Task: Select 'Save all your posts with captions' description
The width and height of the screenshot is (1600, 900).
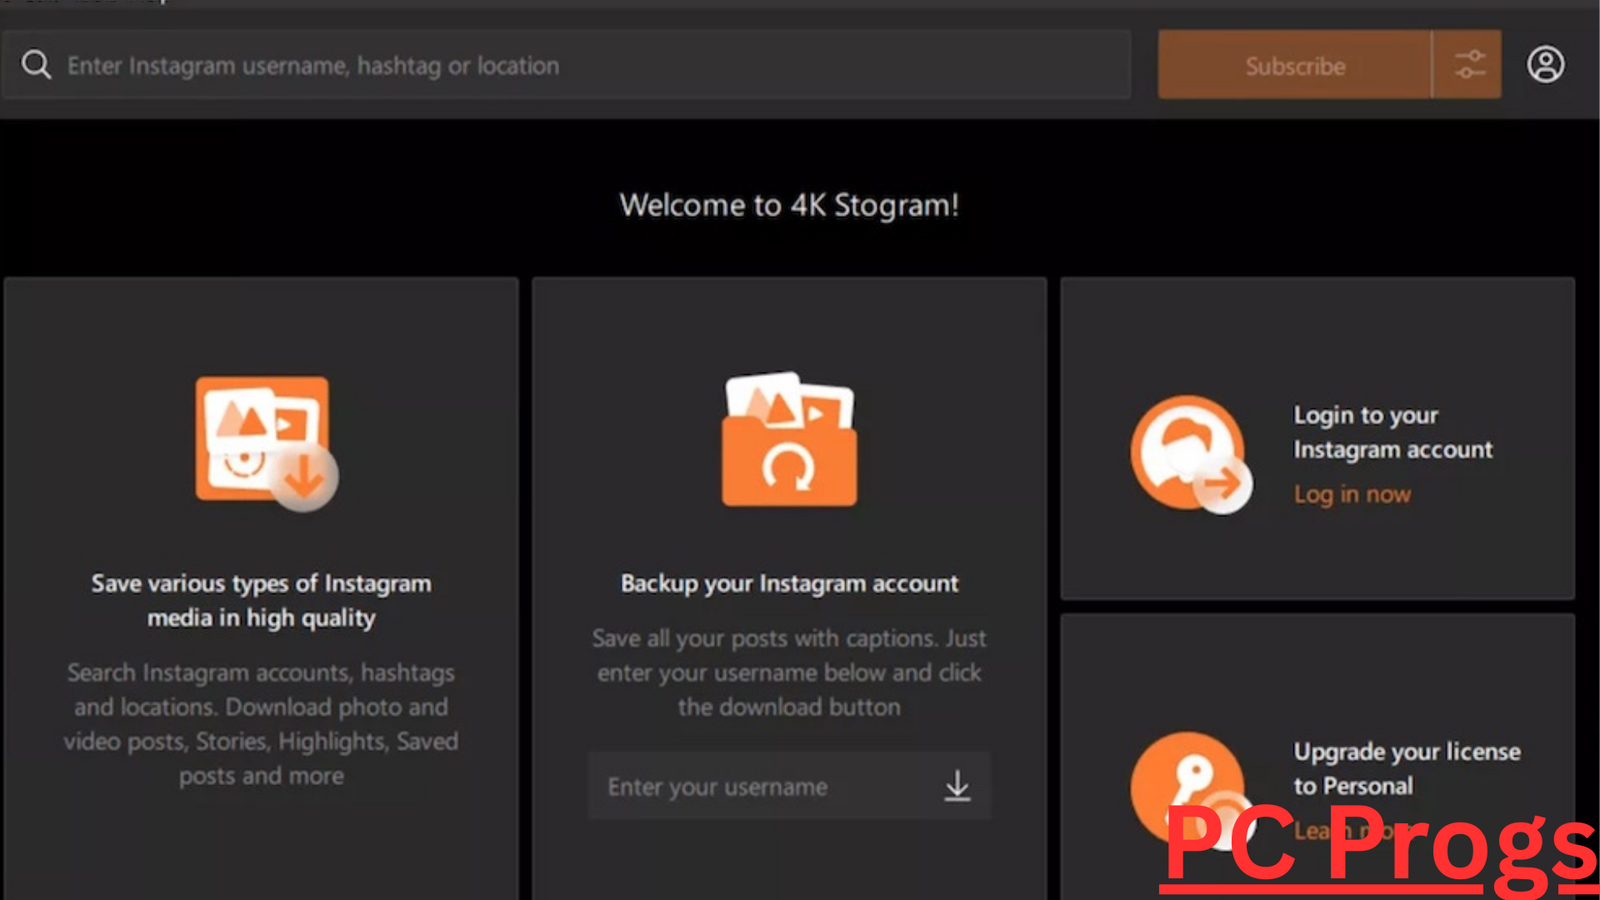Action: tap(789, 672)
